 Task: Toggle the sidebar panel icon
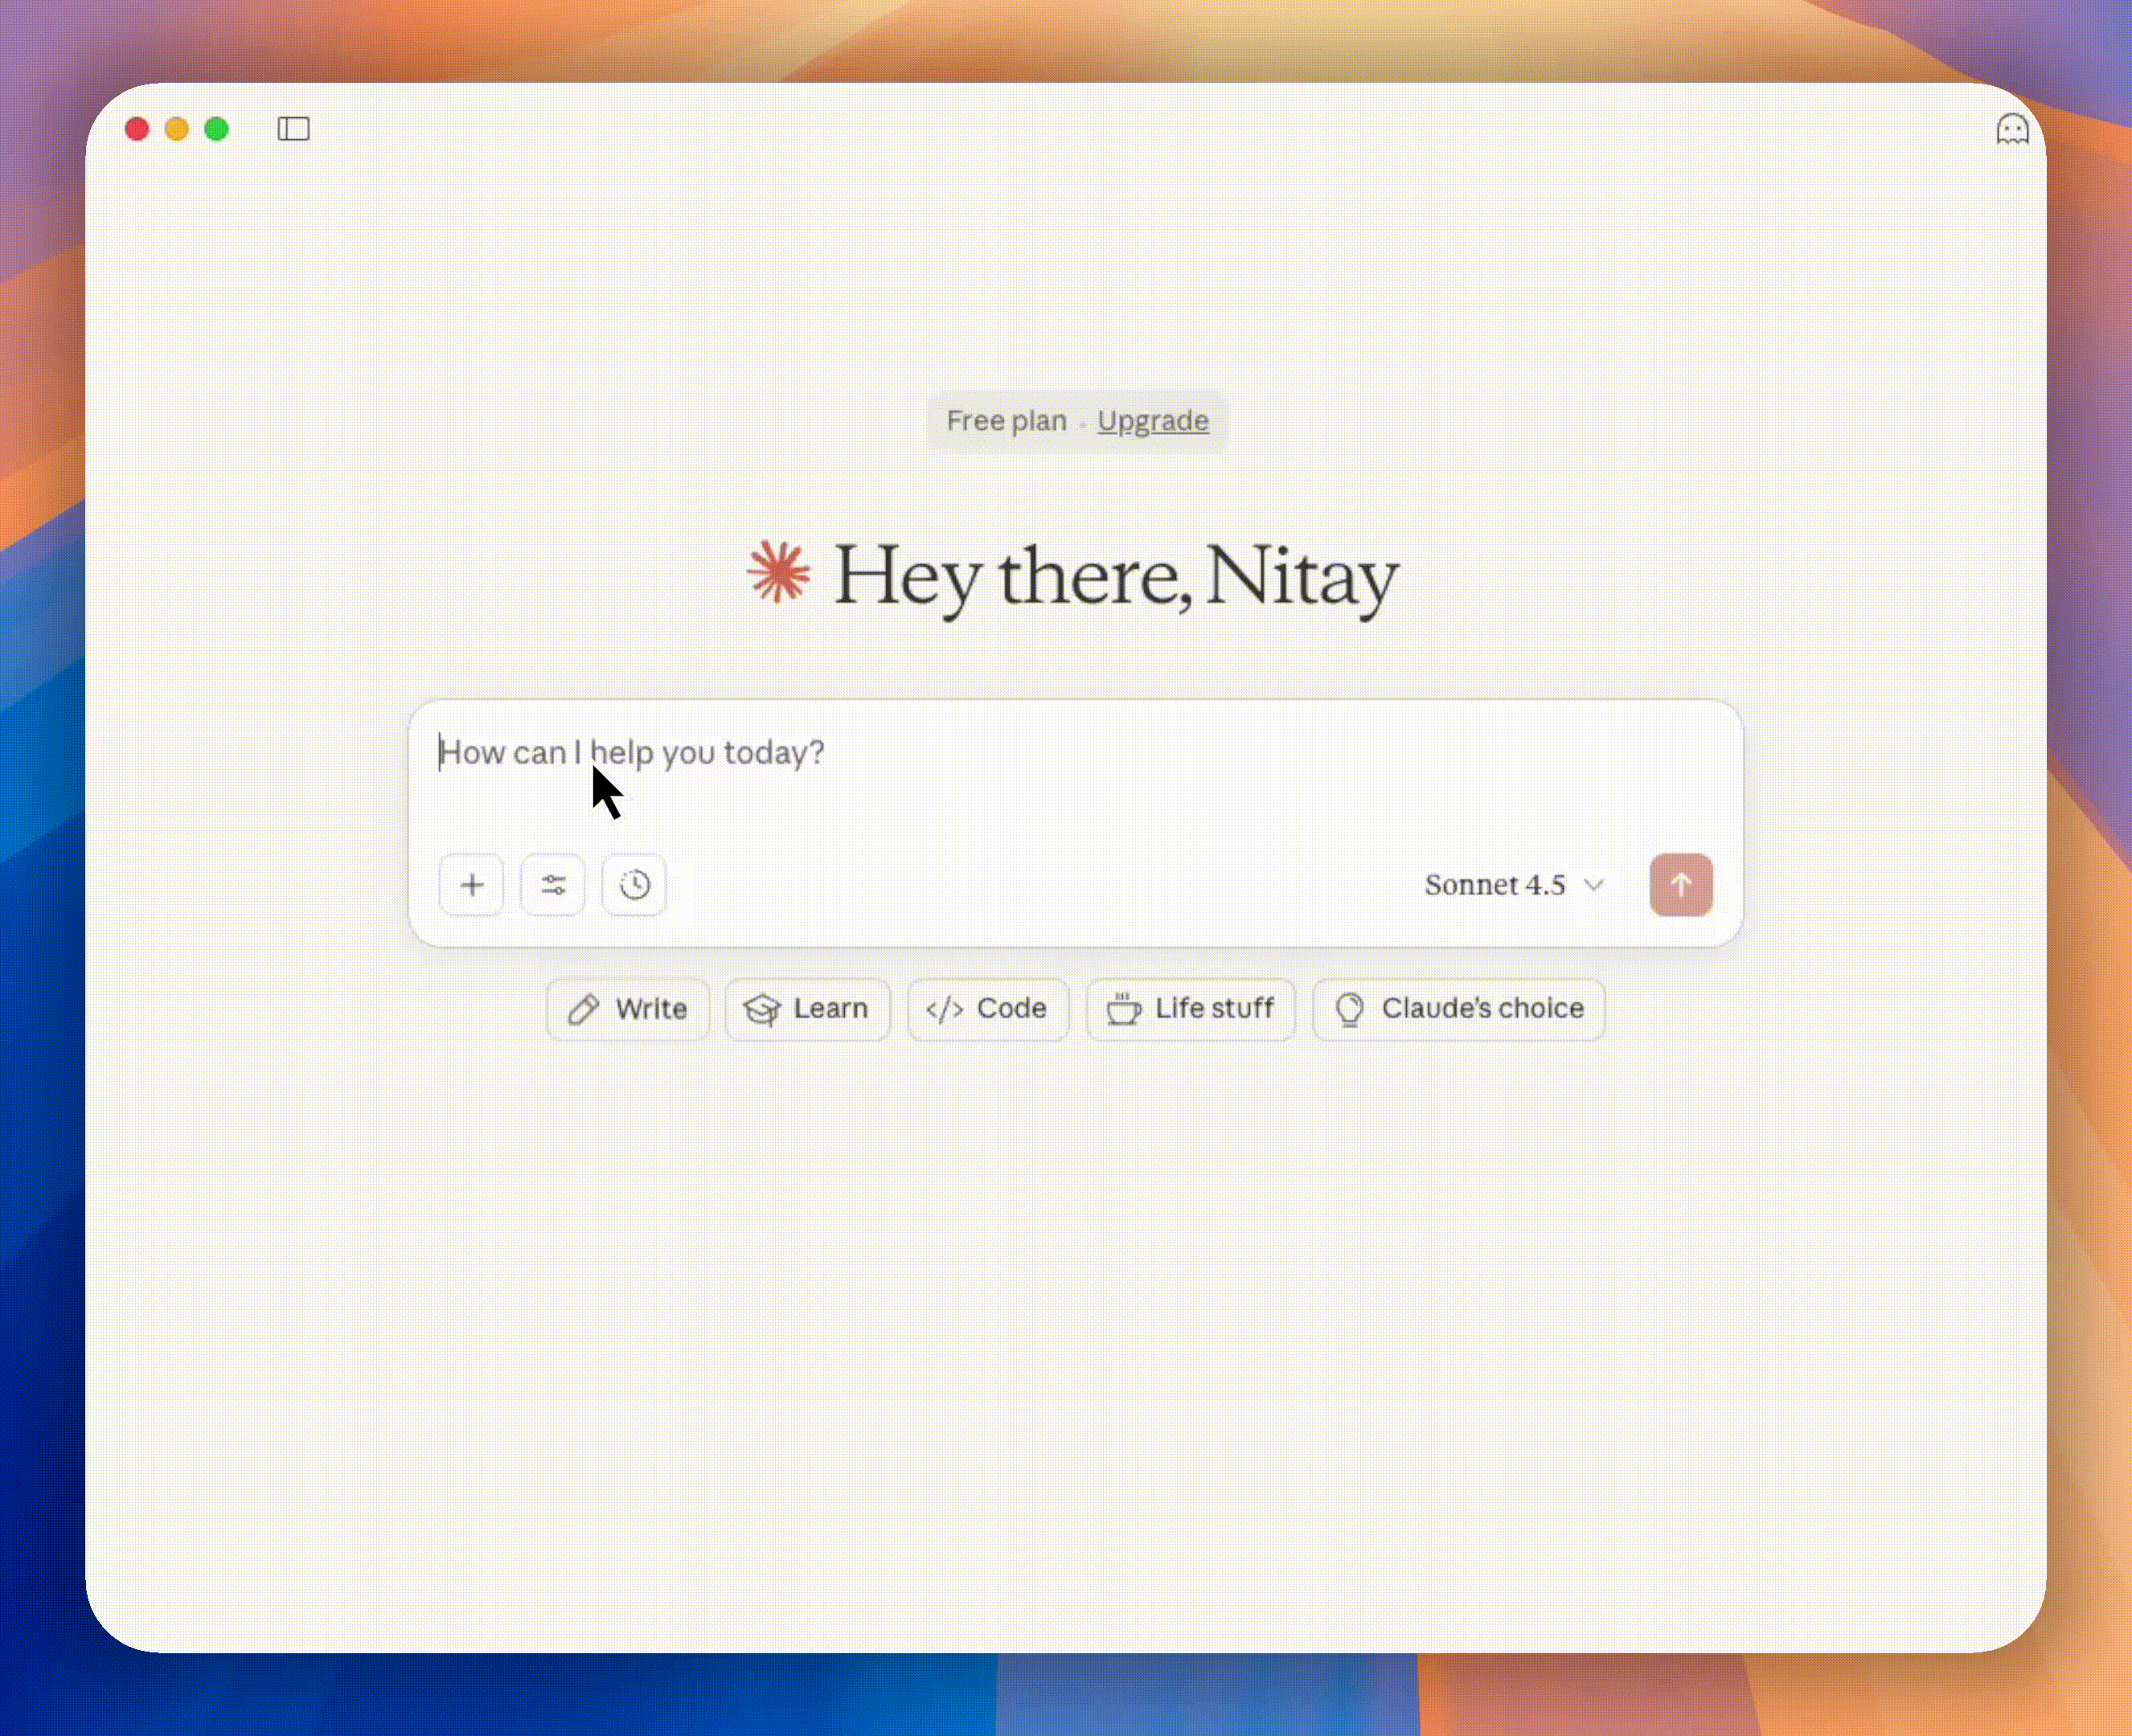pyautogui.click(x=293, y=129)
